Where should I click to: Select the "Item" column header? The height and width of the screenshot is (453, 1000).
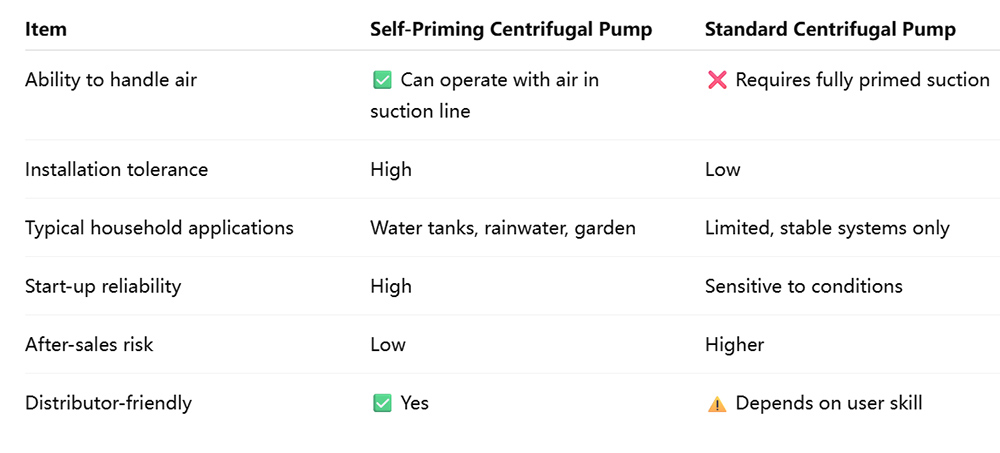pos(46,29)
